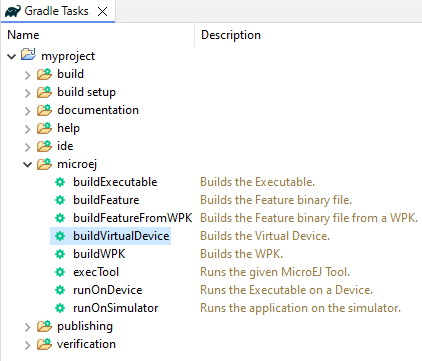The height and width of the screenshot is (361, 422).
Task: Select the runOnDevice task
Action: pyautogui.click(x=108, y=290)
